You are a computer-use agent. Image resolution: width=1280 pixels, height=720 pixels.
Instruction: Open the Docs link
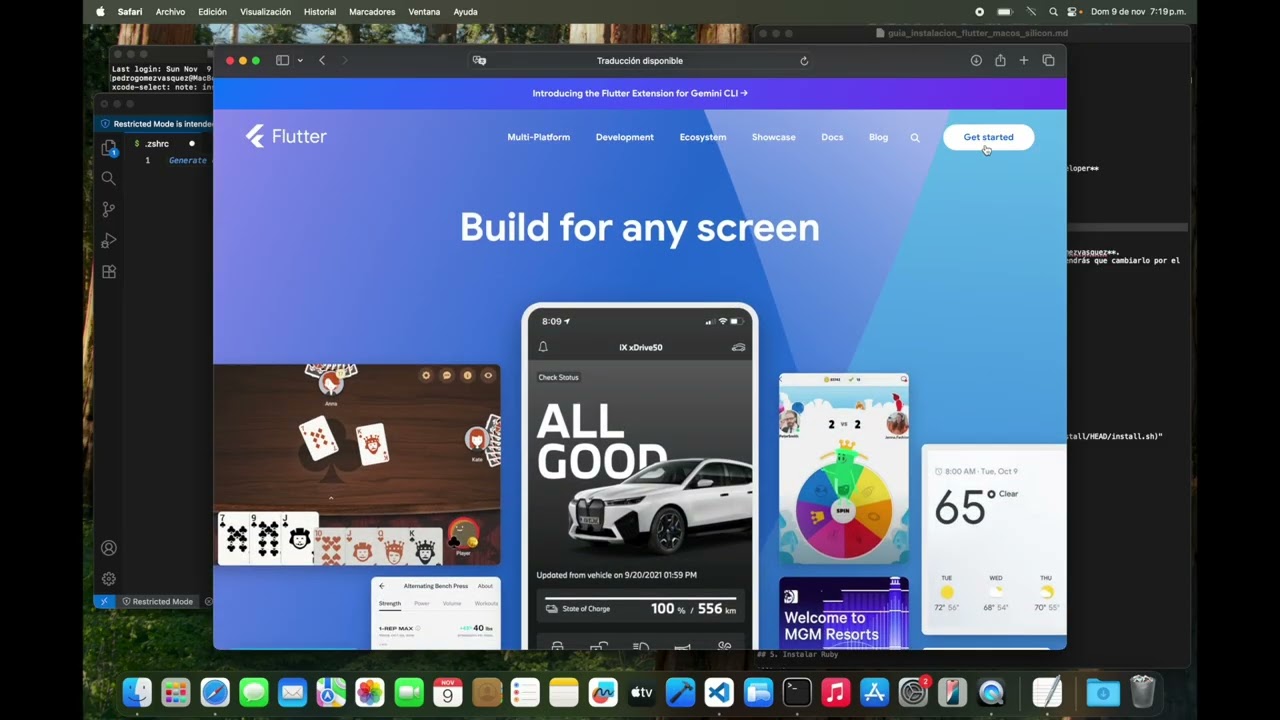point(832,137)
